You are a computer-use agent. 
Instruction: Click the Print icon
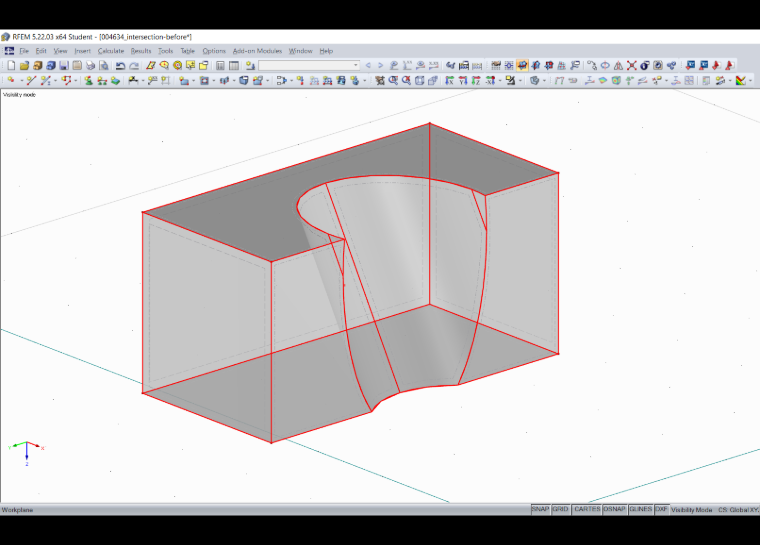click(90, 65)
